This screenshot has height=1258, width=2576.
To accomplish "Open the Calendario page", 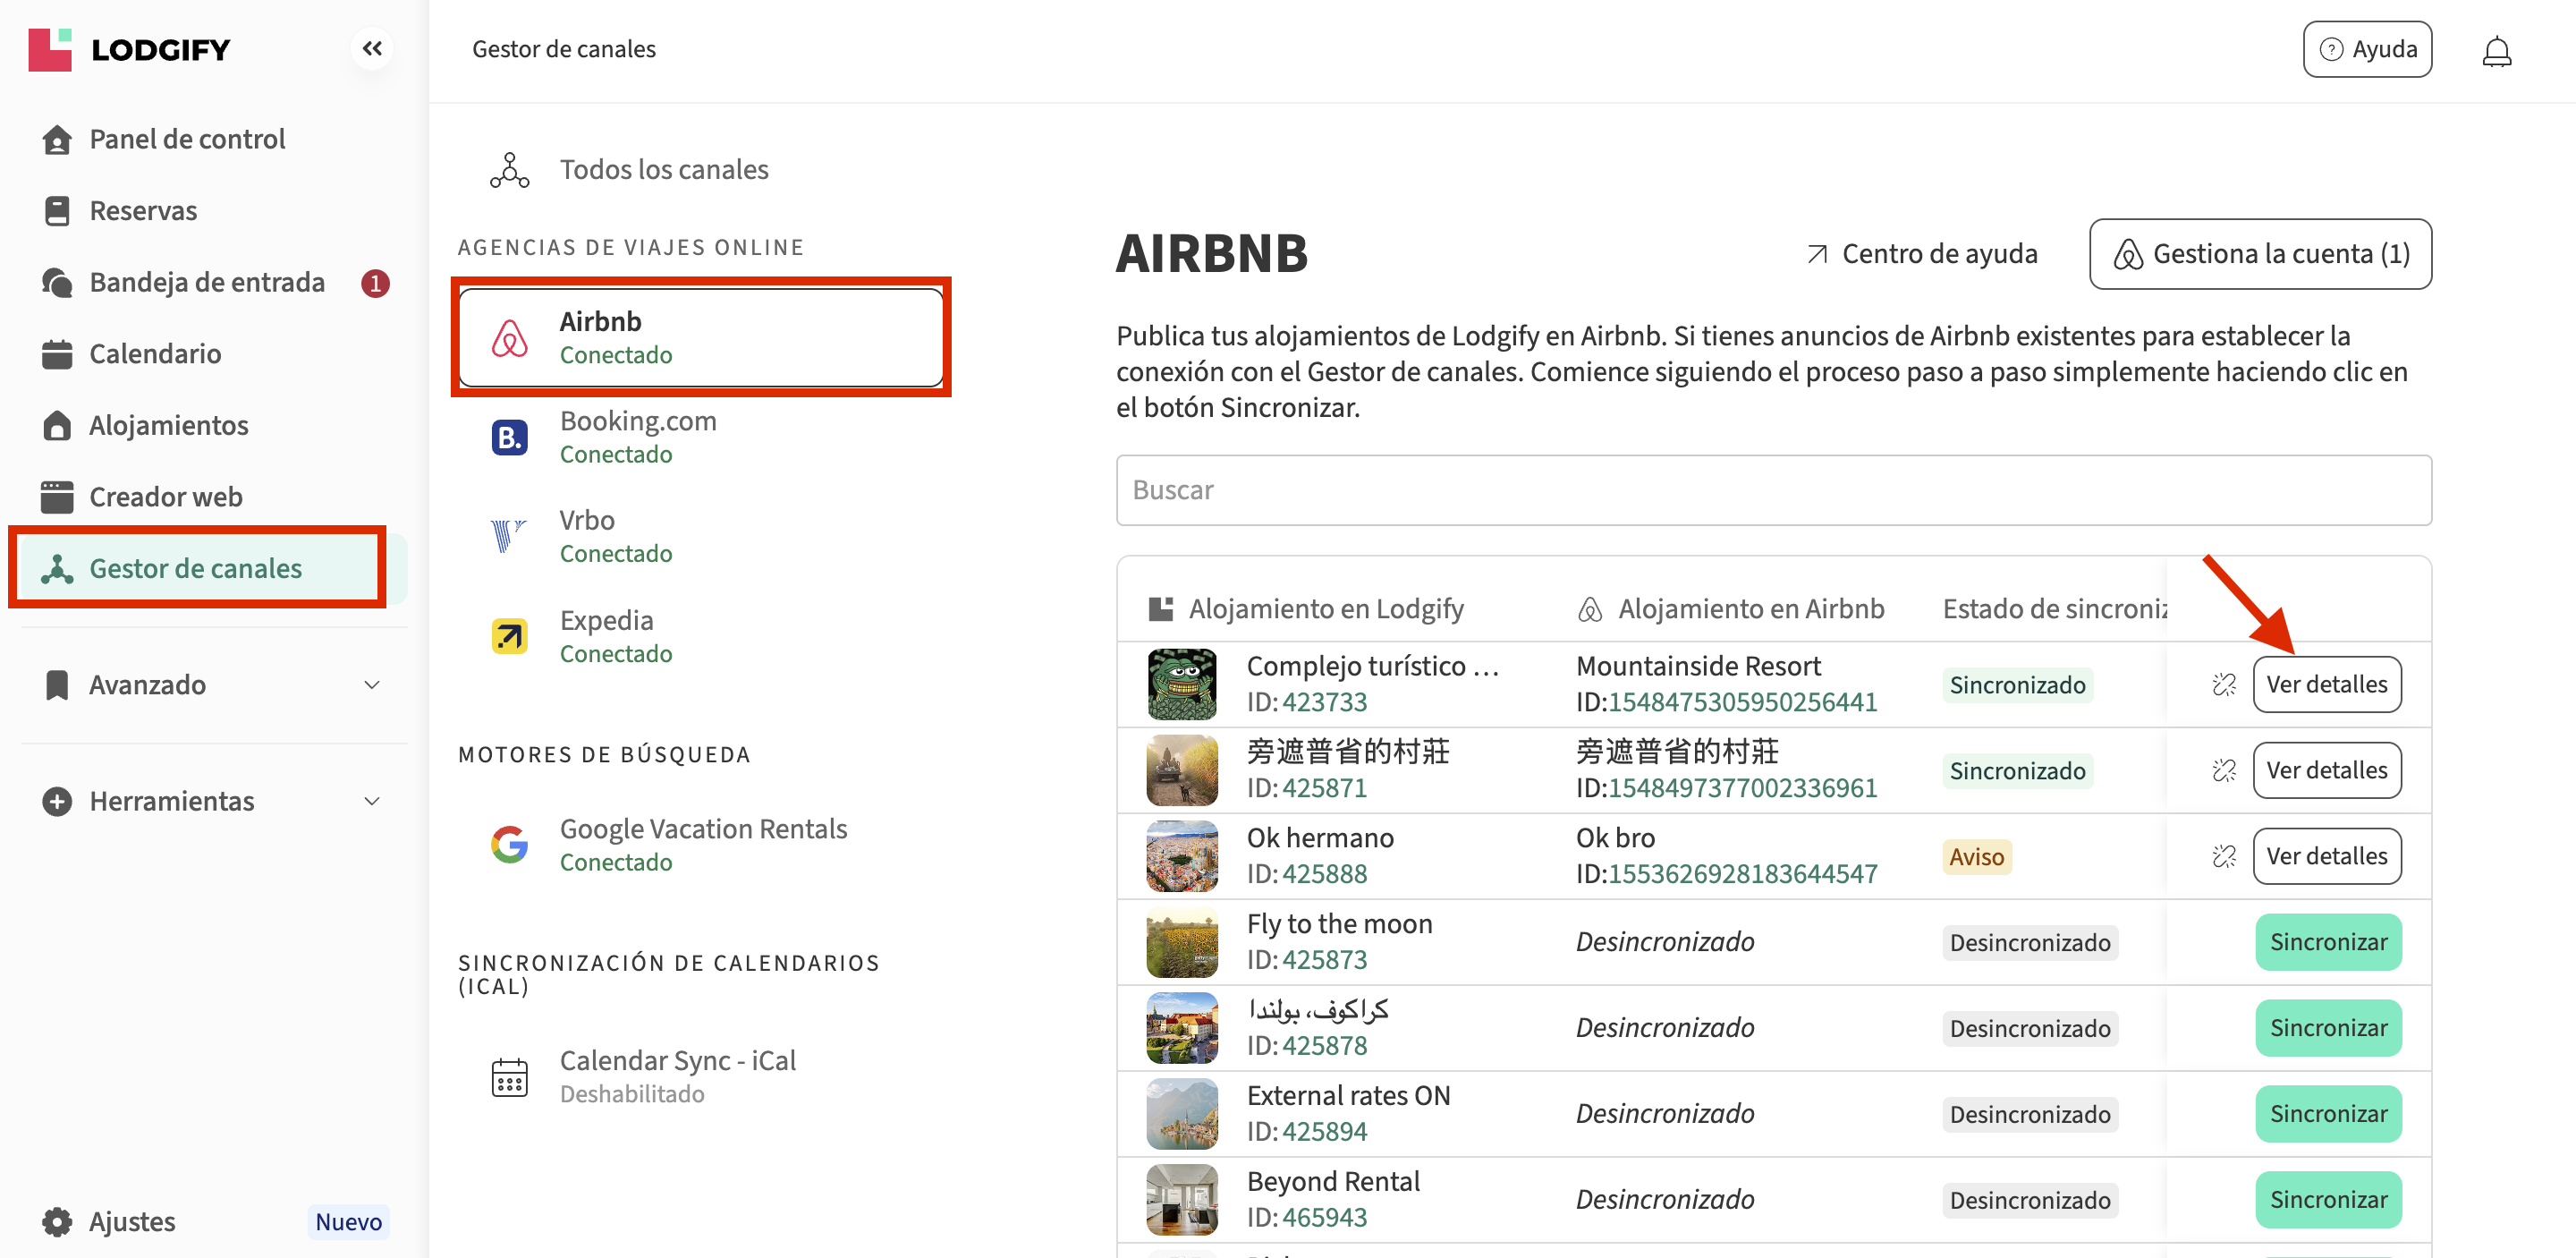I will click(x=155, y=354).
